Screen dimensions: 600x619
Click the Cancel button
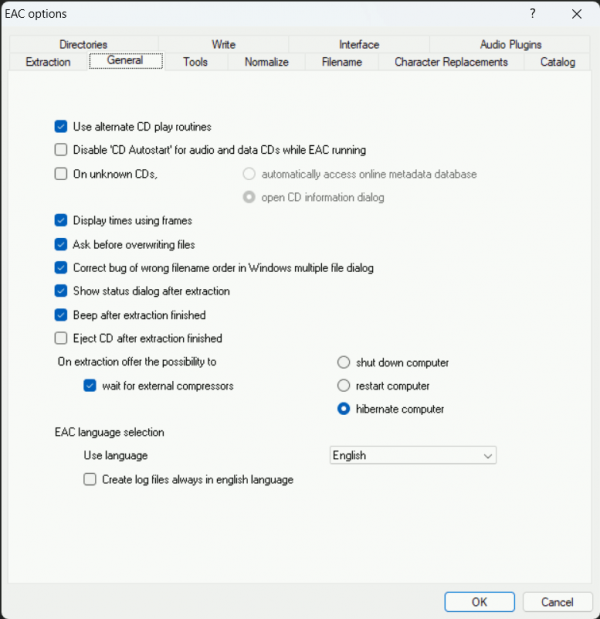(x=557, y=602)
